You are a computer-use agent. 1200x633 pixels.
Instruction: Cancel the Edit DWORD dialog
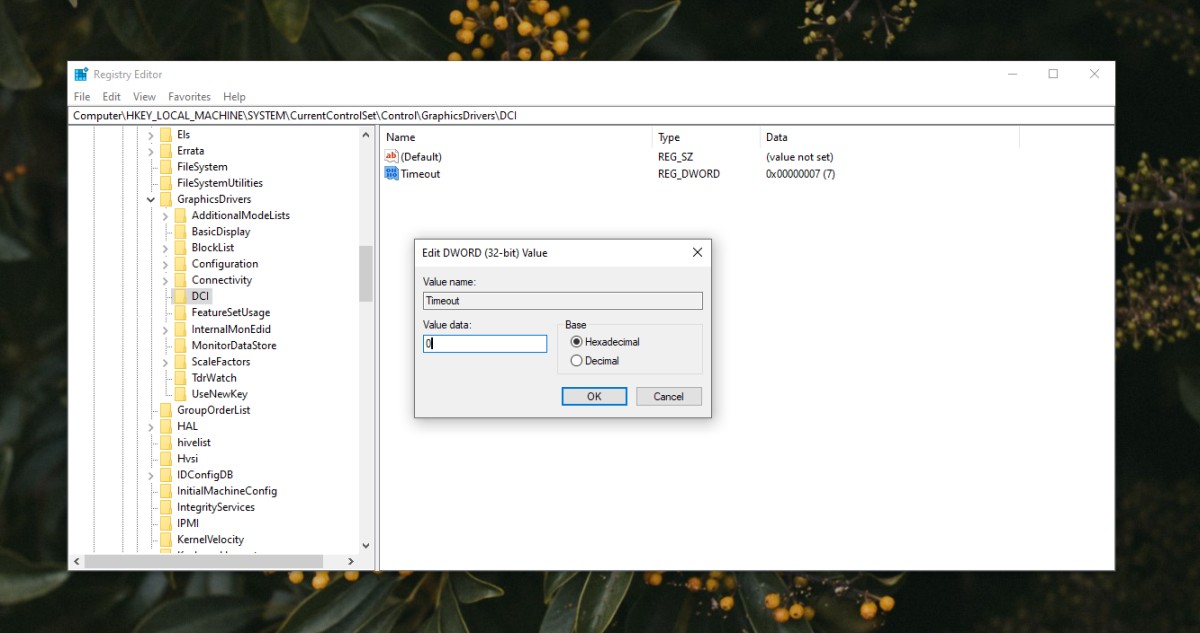click(668, 396)
